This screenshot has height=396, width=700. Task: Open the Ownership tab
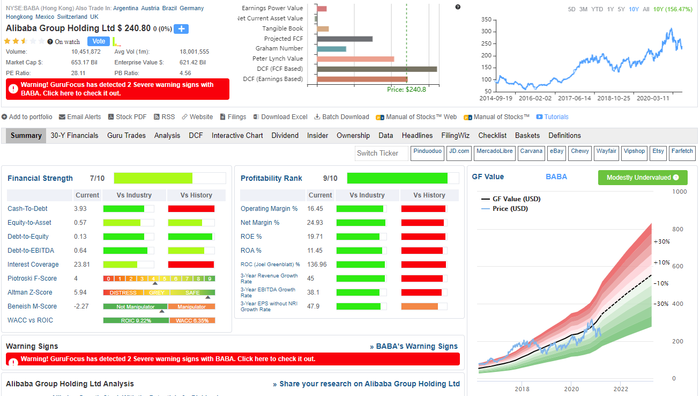(353, 136)
